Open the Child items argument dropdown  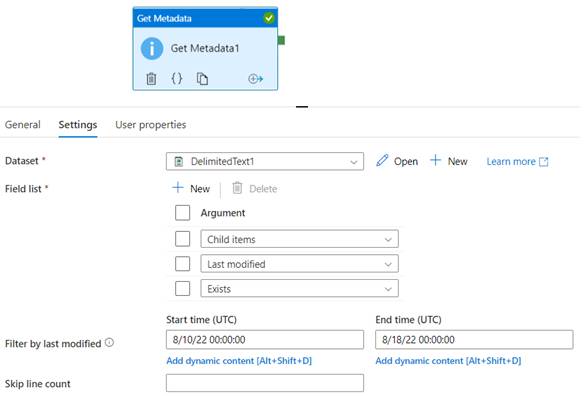pos(299,239)
